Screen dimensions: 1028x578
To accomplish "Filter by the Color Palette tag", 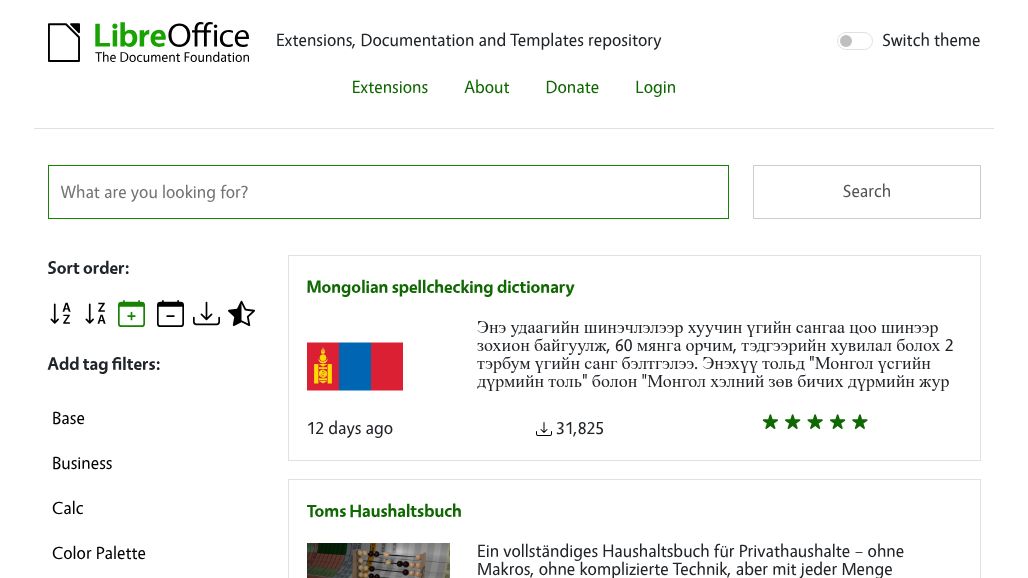I will [98, 553].
